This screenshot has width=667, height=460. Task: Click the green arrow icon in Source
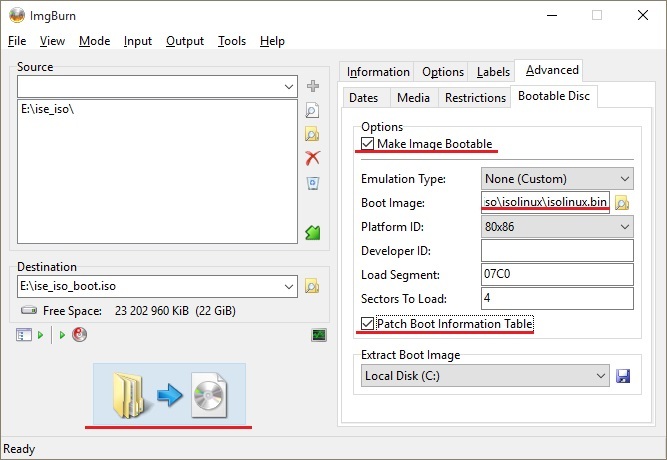click(313, 232)
